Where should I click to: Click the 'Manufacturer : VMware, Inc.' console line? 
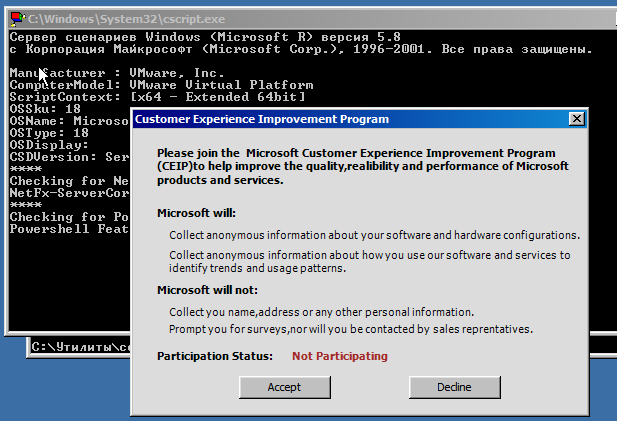point(117,73)
